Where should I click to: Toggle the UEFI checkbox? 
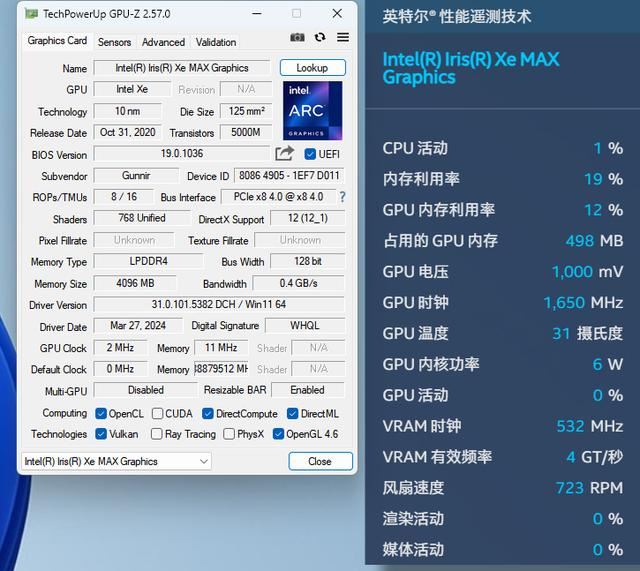(310, 154)
